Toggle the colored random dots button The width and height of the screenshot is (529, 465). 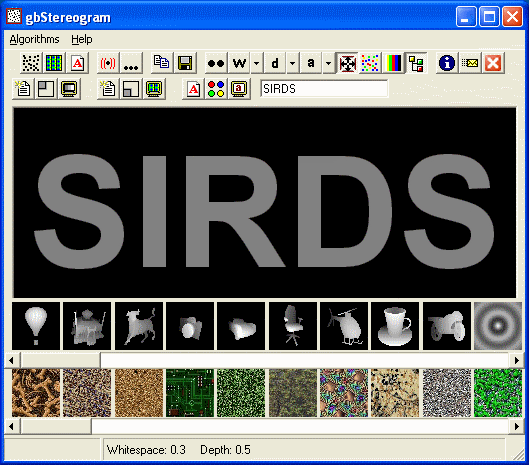coord(370,63)
